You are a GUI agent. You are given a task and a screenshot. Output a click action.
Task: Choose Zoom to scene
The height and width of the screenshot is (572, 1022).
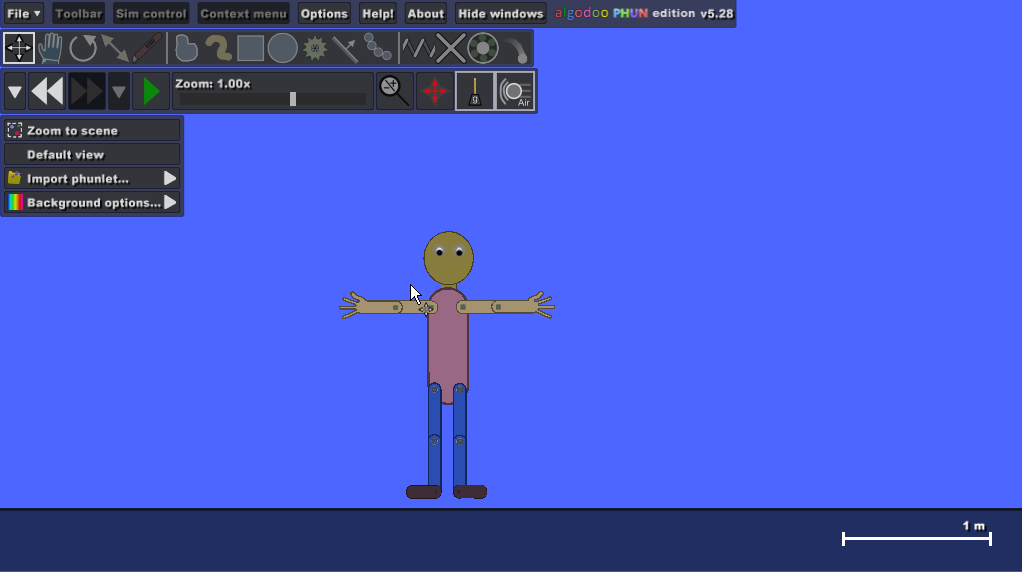[92, 130]
